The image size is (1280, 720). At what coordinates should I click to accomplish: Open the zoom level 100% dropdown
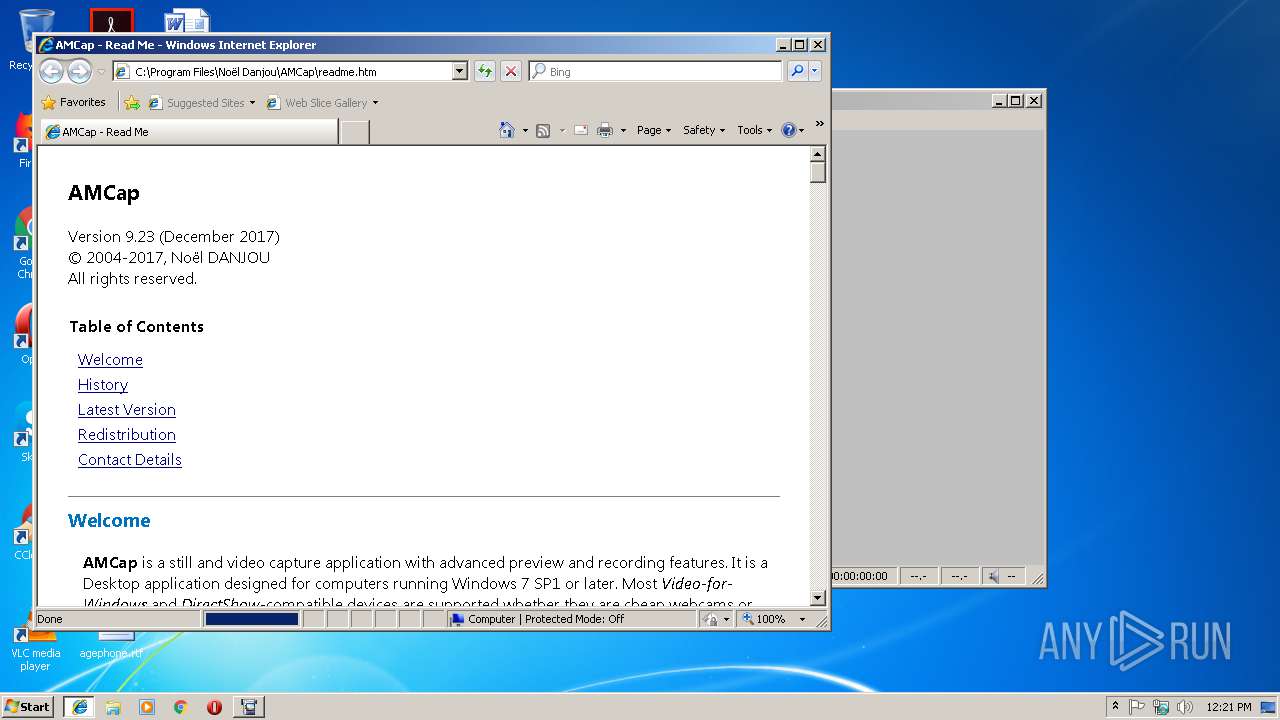pyautogui.click(x=802, y=619)
